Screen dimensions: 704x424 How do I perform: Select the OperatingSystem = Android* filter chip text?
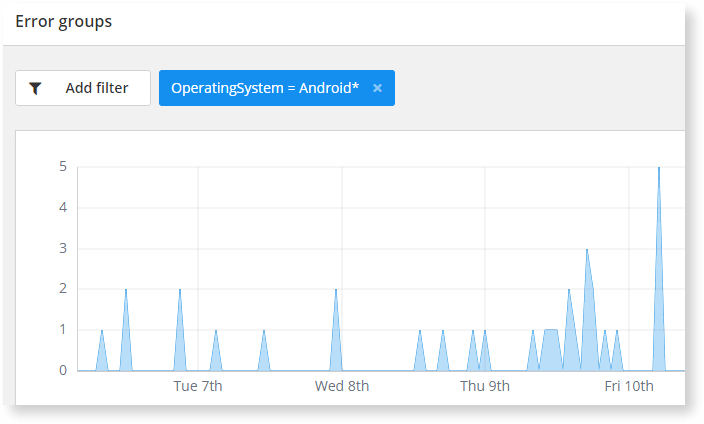265,88
